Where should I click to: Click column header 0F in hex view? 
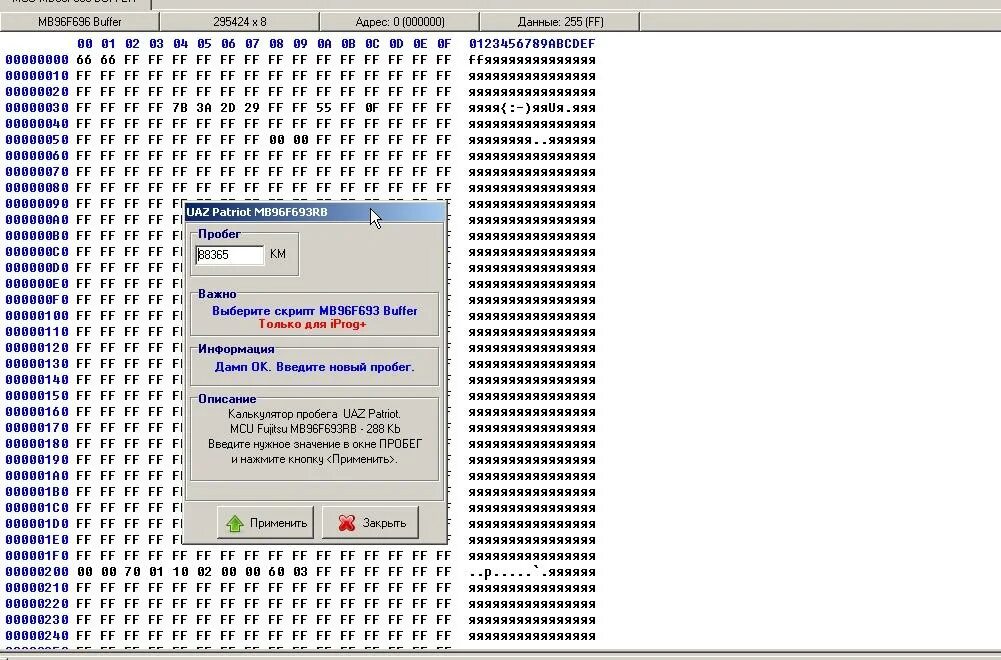[x=444, y=44]
